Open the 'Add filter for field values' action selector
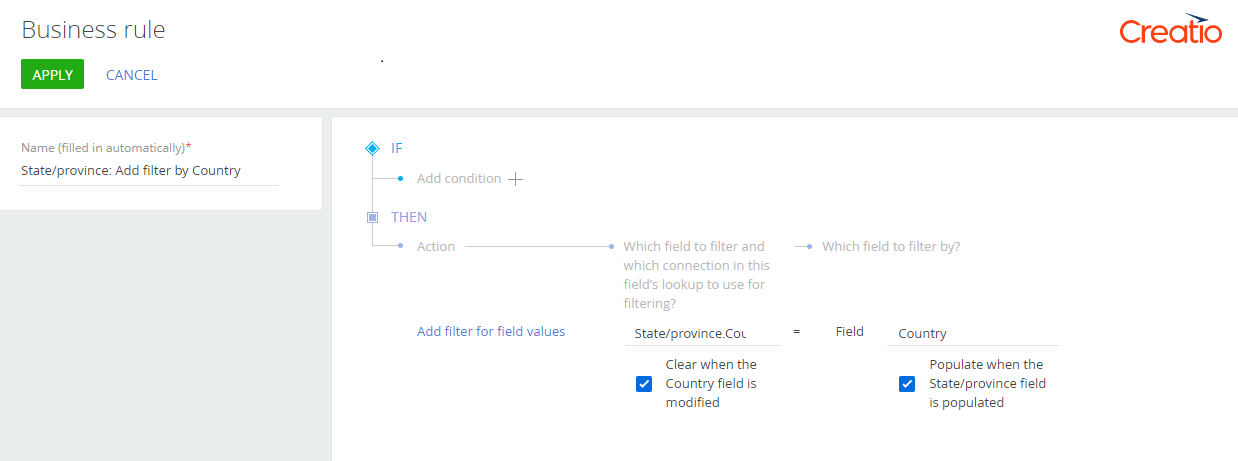 point(491,331)
